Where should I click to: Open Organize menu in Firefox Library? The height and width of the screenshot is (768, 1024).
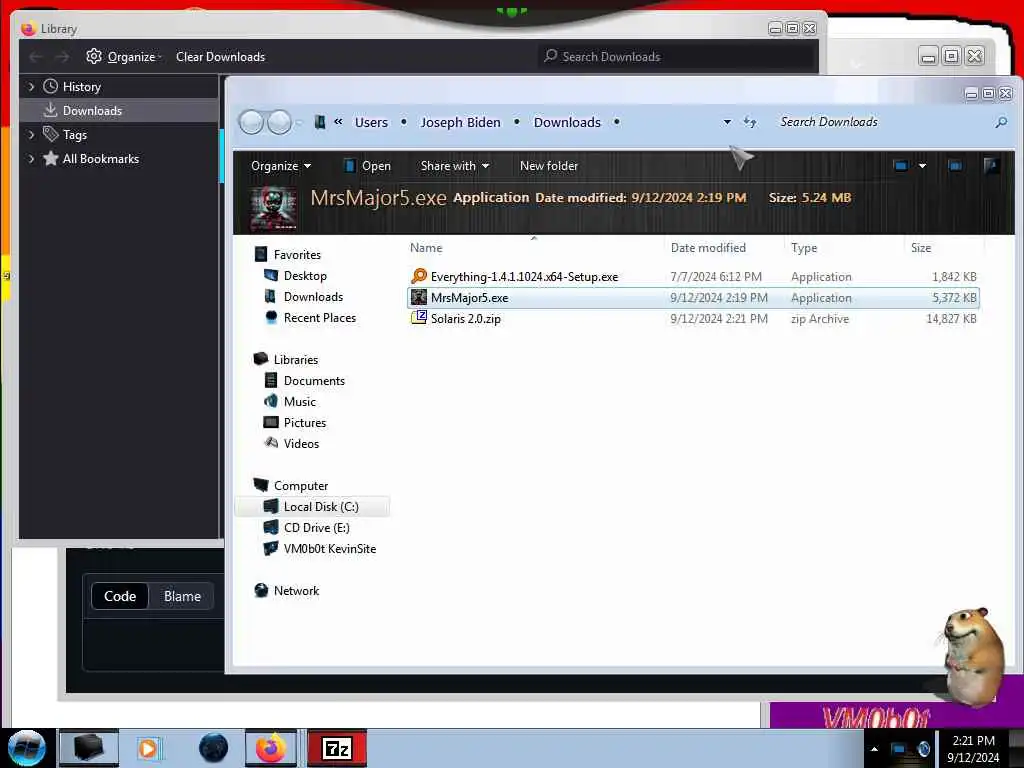[123, 57]
